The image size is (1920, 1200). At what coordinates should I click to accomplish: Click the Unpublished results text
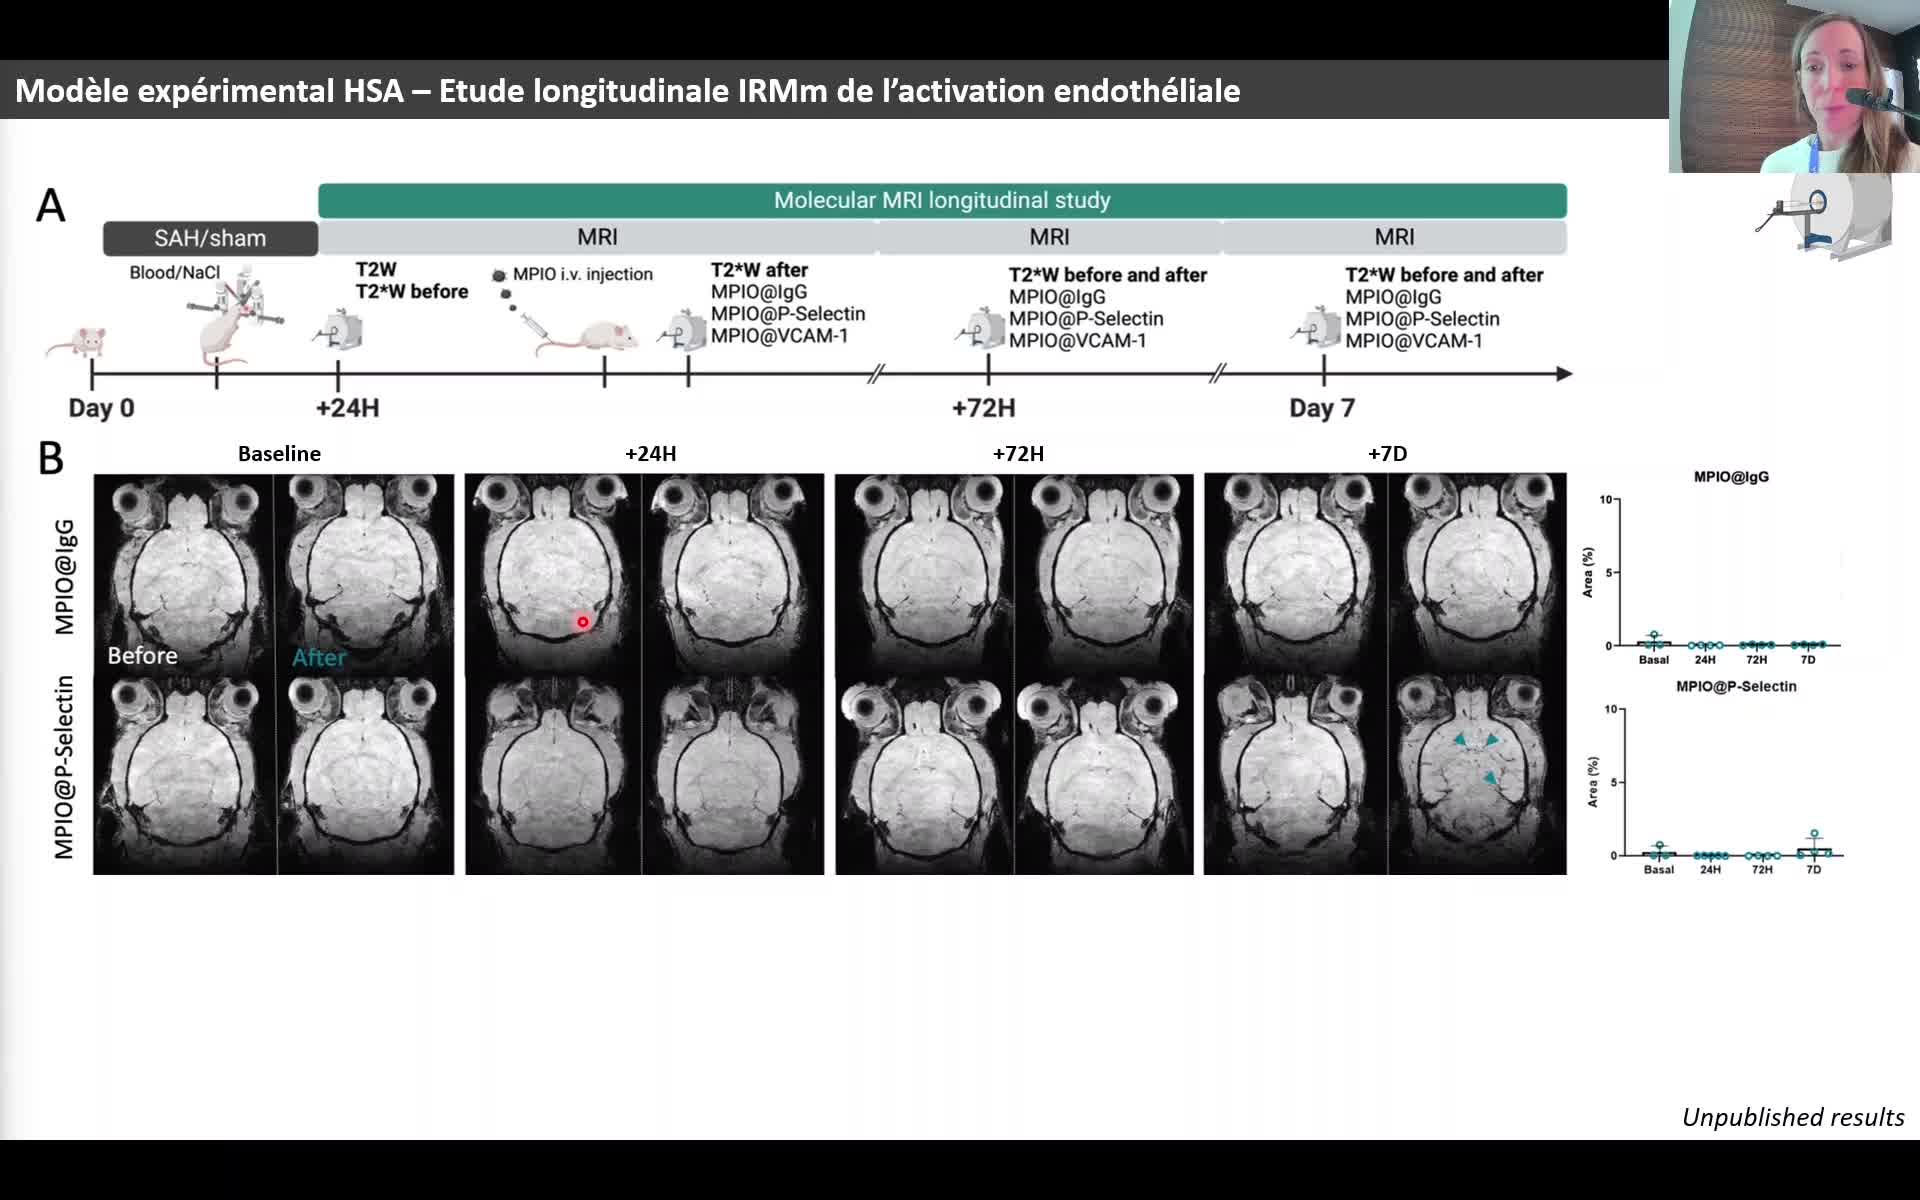pos(1792,1117)
